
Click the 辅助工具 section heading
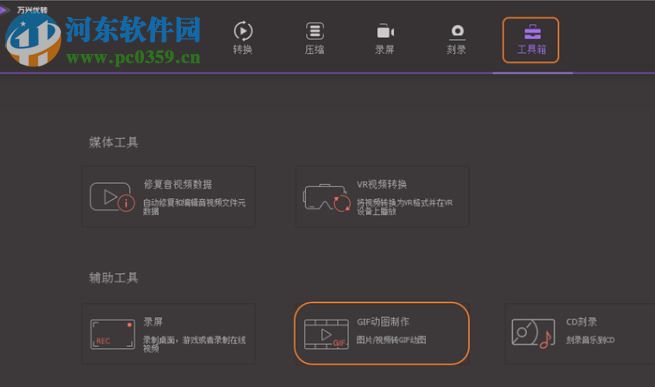coord(114,278)
